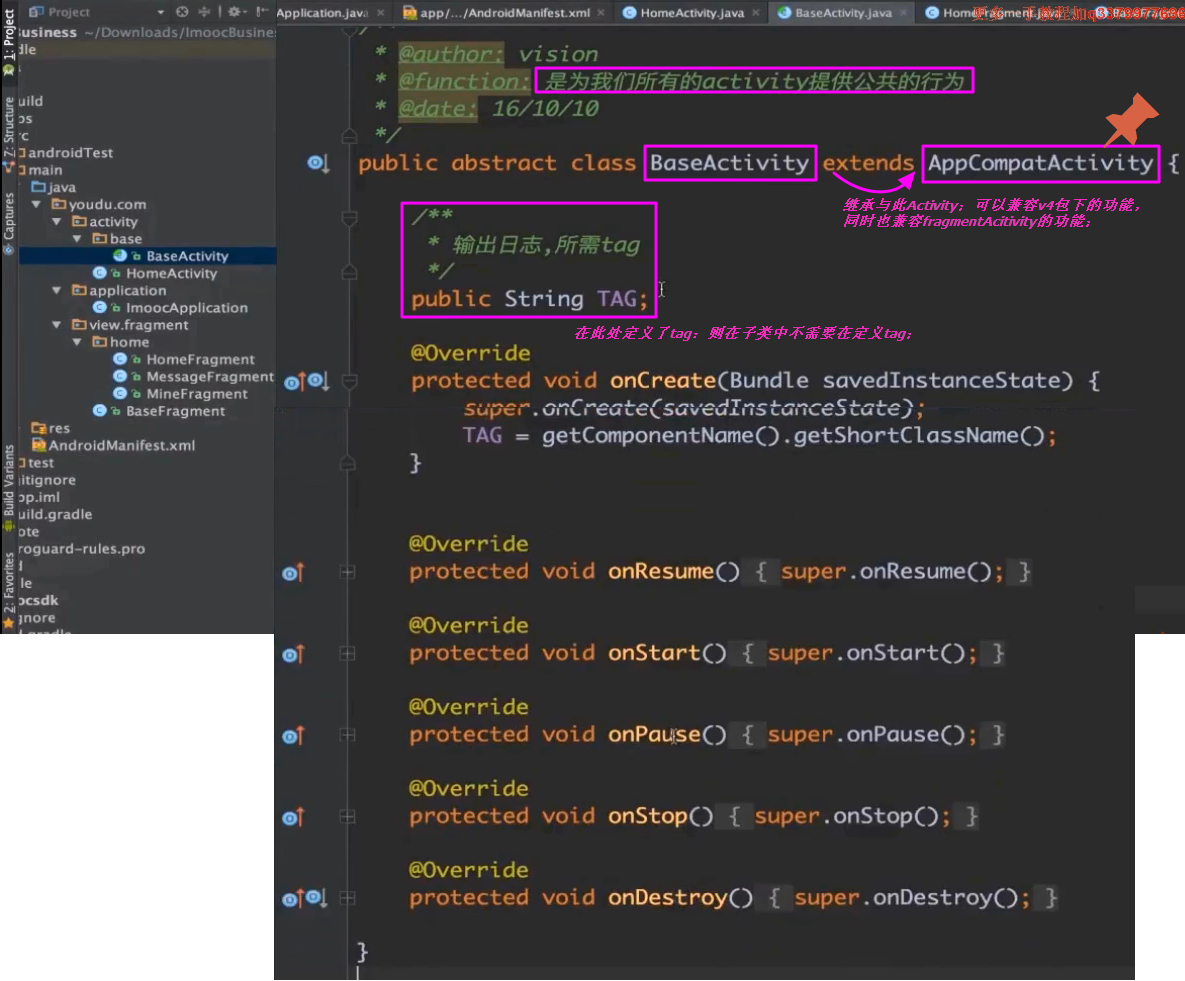Click the scroll-from-source target icon in Project panel
The image size is (1185, 981).
tap(182, 12)
